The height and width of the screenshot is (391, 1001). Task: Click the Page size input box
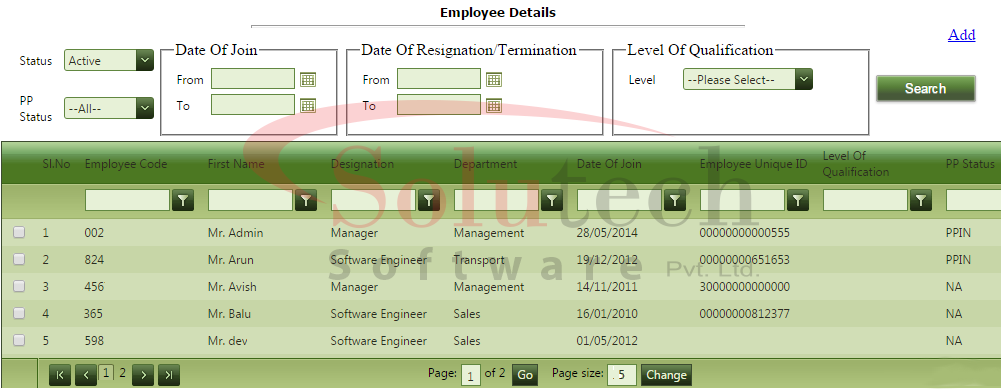point(622,375)
